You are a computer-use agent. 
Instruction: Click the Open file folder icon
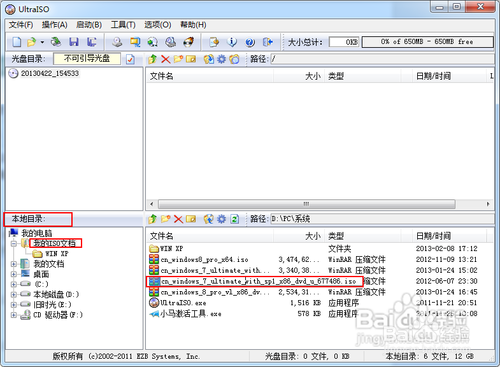[x=31, y=42]
